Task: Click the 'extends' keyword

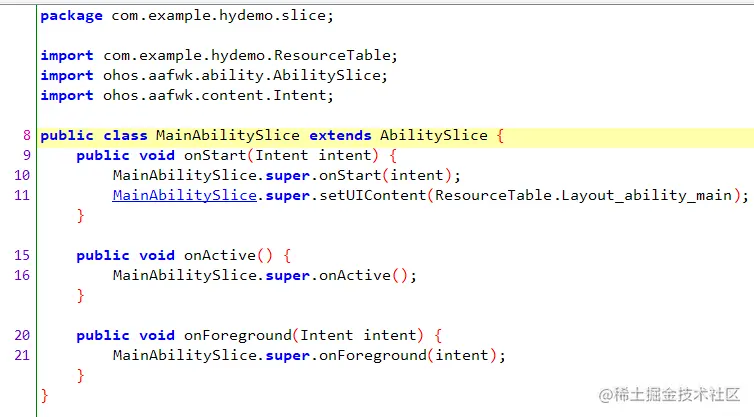Action: pos(340,136)
